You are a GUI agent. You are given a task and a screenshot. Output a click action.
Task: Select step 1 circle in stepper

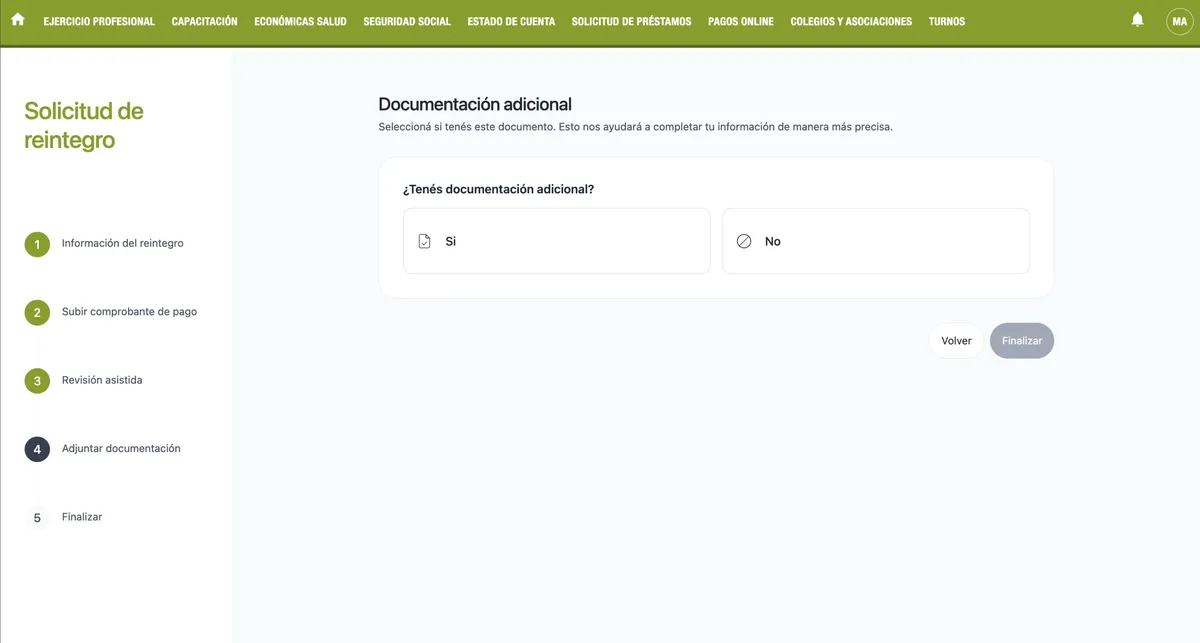pos(37,244)
